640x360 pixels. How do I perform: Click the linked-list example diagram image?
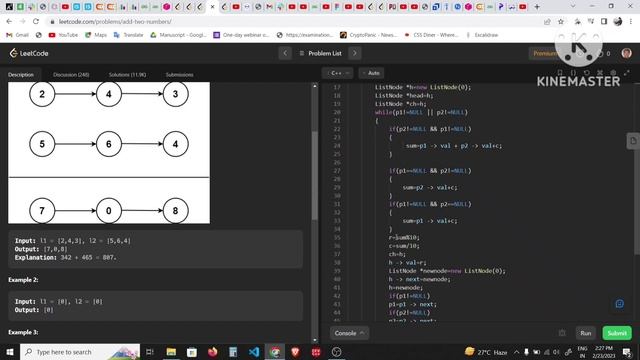109,153
